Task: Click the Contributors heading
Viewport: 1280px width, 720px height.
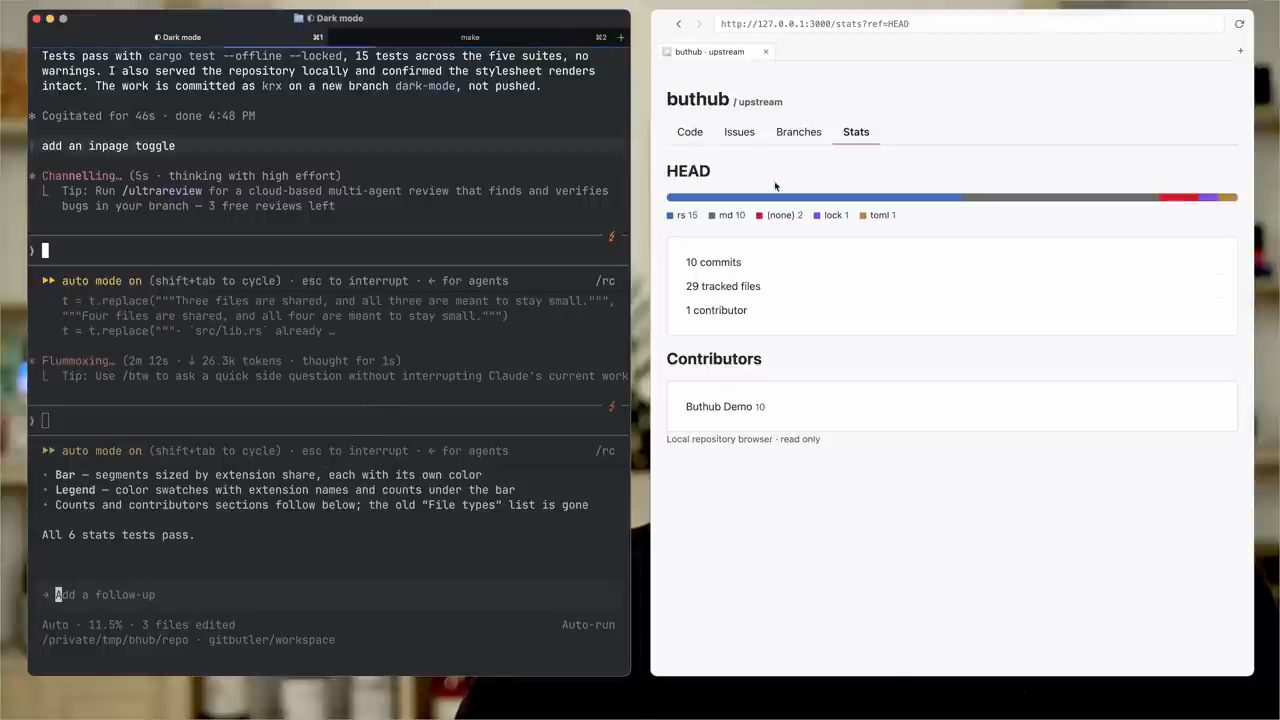Action: coord(714,359)
